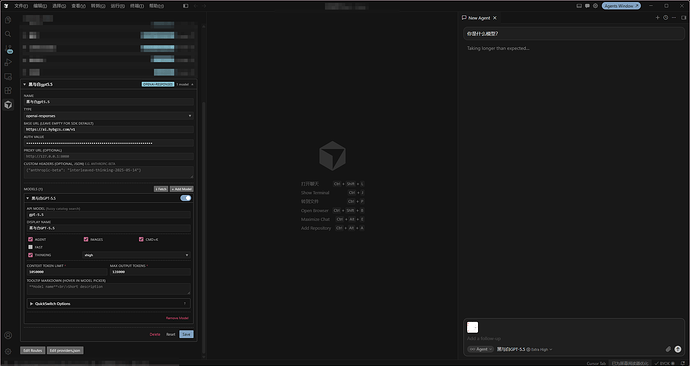
Task: Open the model picker in chat input
Action: pos(524,349)
